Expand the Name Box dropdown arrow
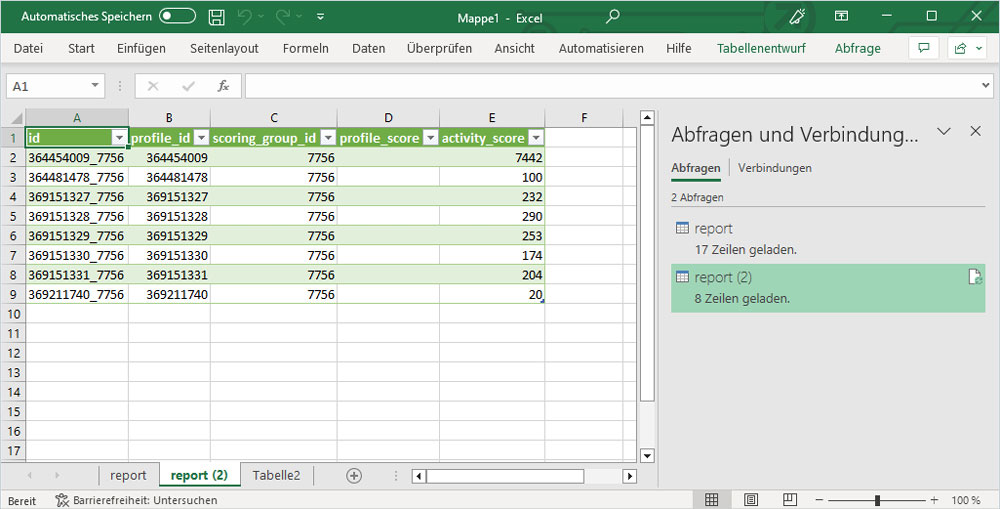1000x509 pixels. tap(95, 85)
